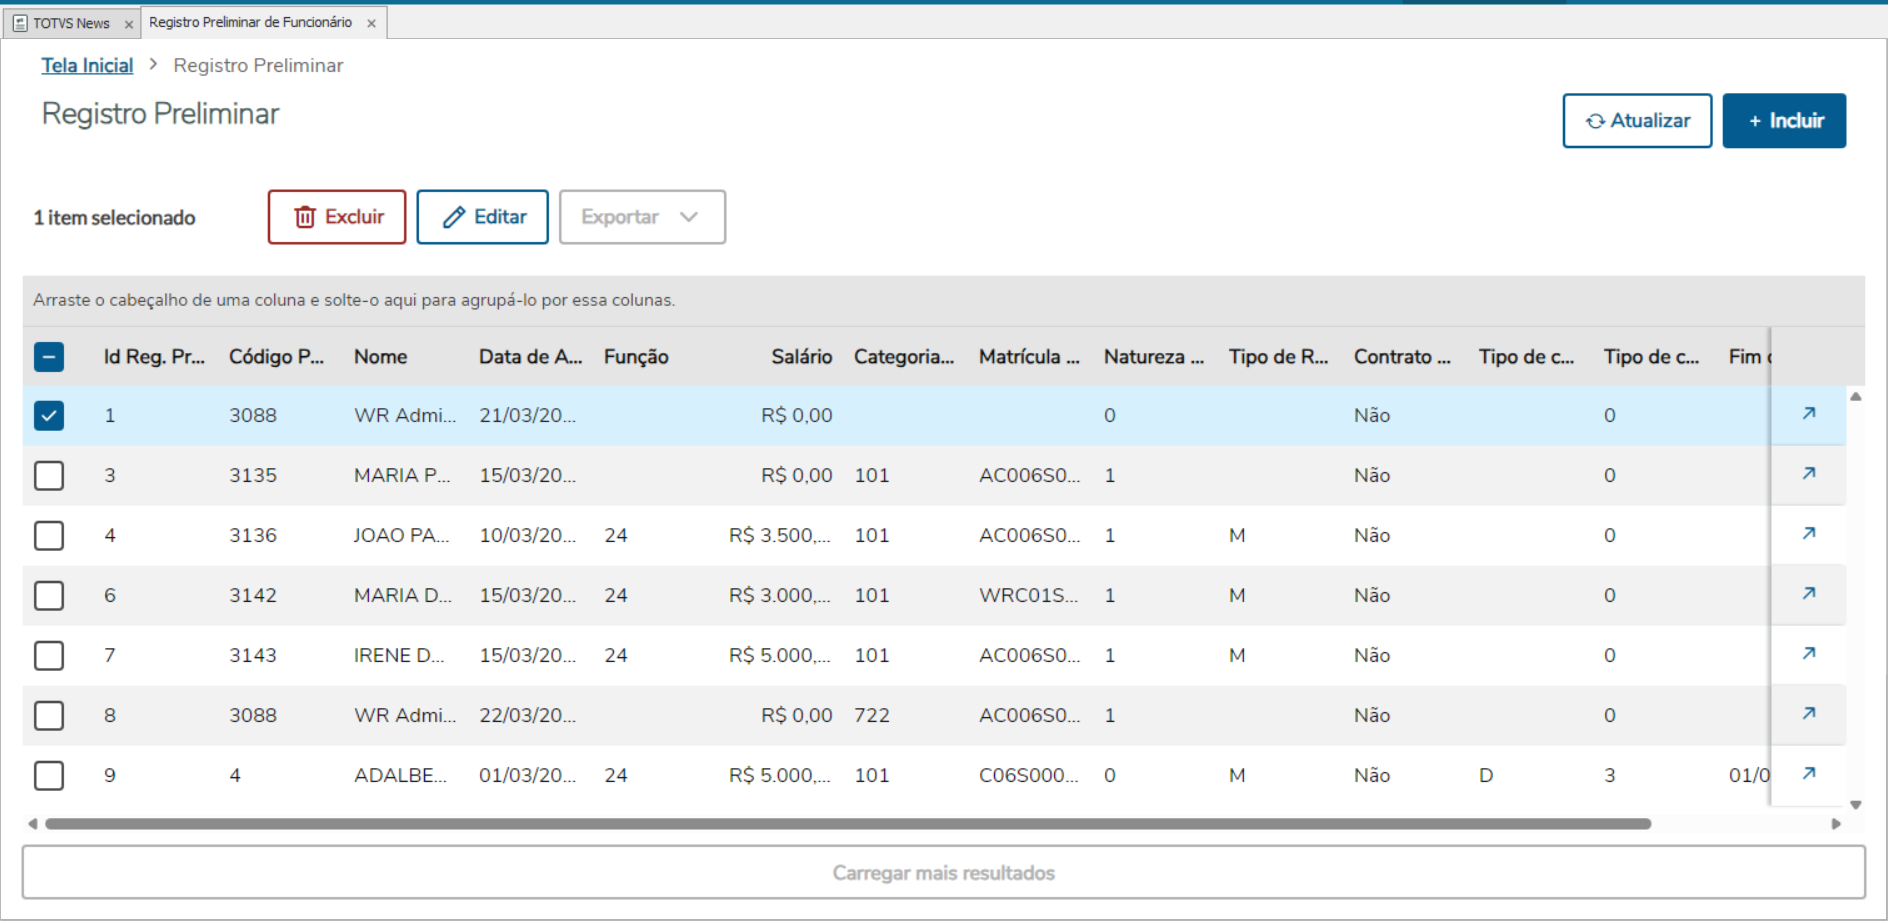1888x921 pixels.
Task: Sort by Matrícula ... column header
Action: (1029, 357)
